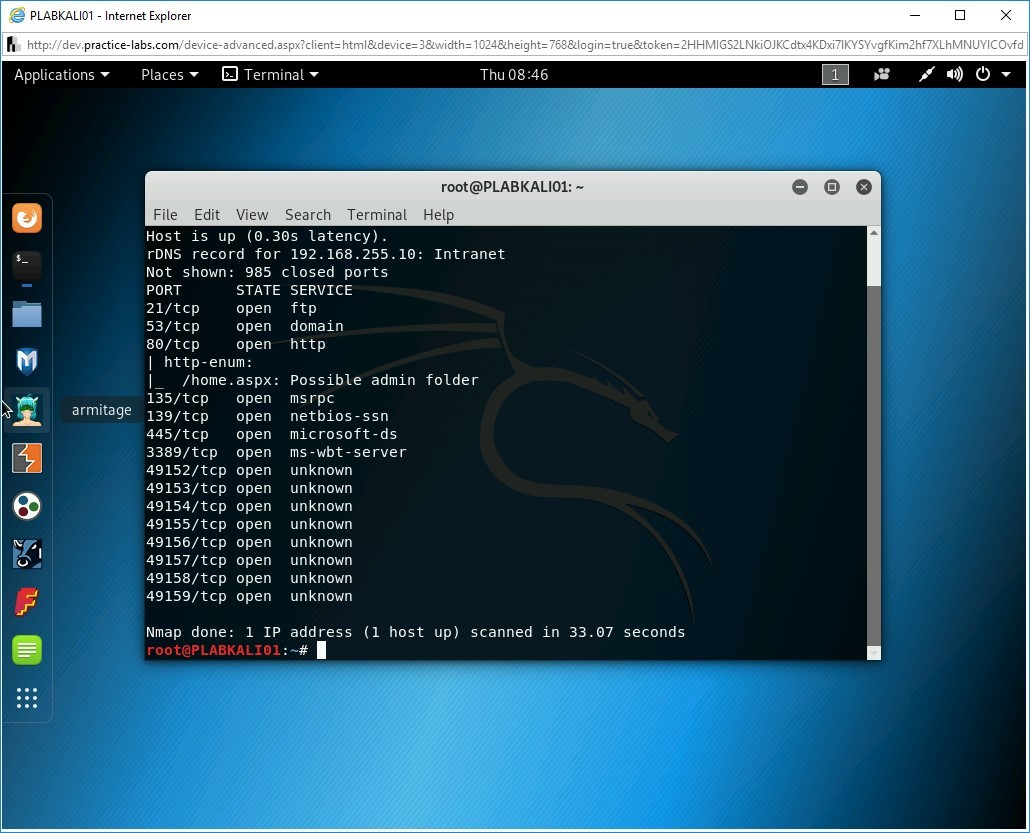
Task: Open the Files folder icon in dock
Action: pos(27,314)
